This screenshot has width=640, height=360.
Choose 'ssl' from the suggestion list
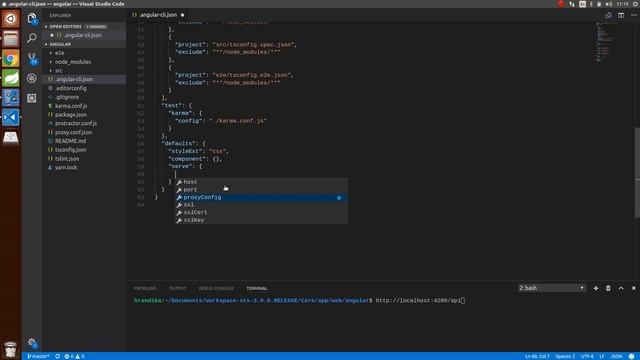(x=261, y=205)
